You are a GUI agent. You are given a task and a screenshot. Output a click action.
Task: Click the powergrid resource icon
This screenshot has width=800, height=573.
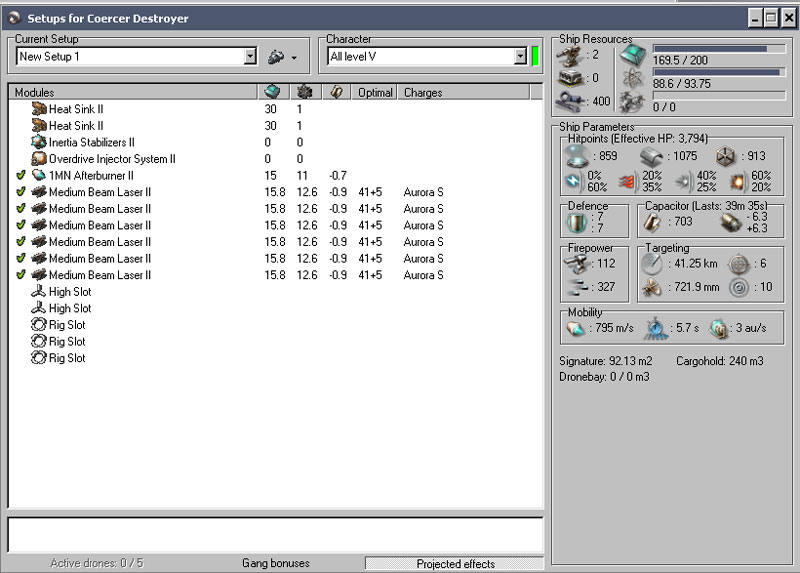click(x=633, y=78)
